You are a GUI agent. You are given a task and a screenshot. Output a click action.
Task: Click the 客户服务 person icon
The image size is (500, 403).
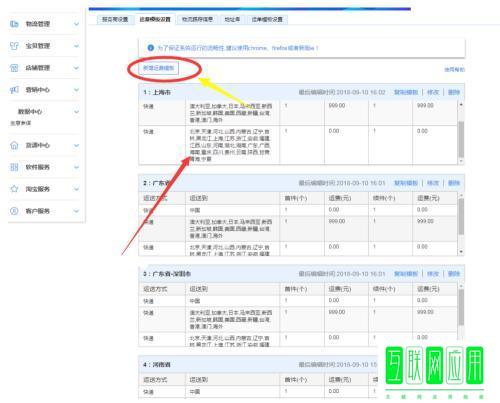click(14, 211)
